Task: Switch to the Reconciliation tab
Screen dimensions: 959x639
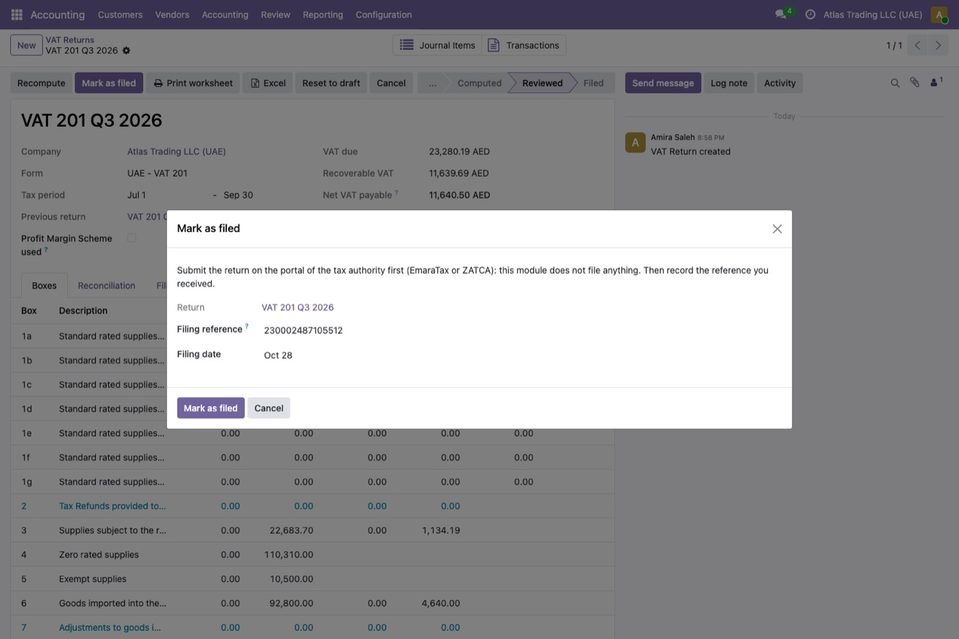Action: click(x=106, y=286)
